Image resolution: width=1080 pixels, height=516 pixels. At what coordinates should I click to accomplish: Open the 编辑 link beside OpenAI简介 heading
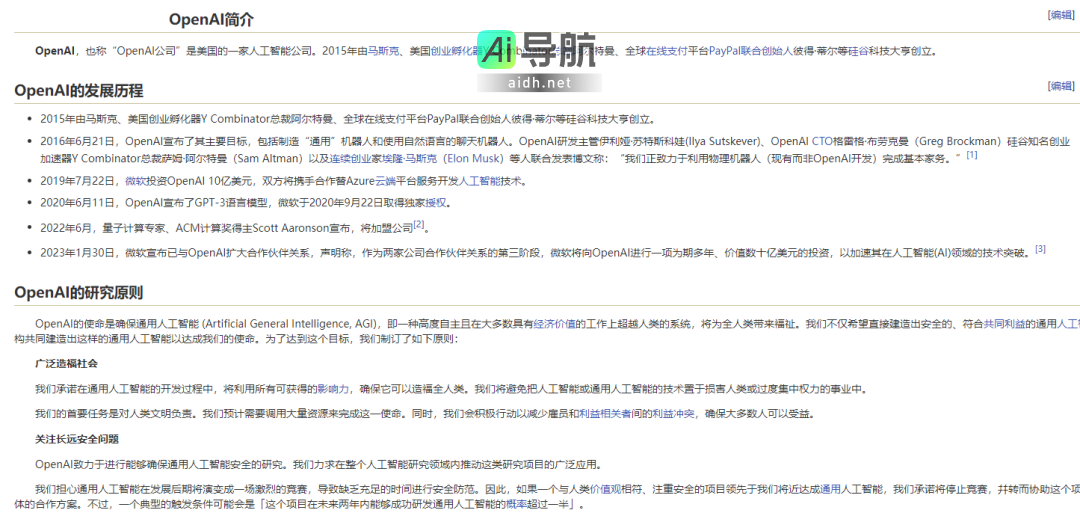pos(1060,15)
